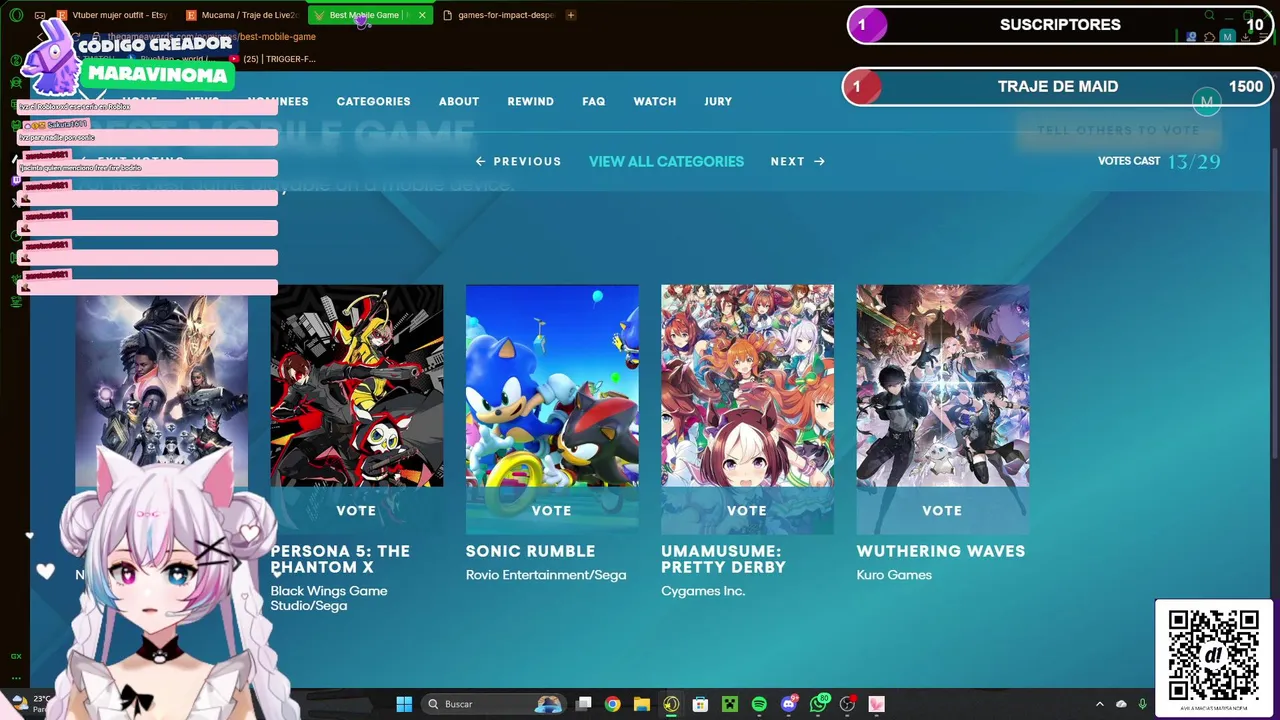Open GX Corner icon beside Opera logo
Viewport: 1280px width, 720px height.
39,15
